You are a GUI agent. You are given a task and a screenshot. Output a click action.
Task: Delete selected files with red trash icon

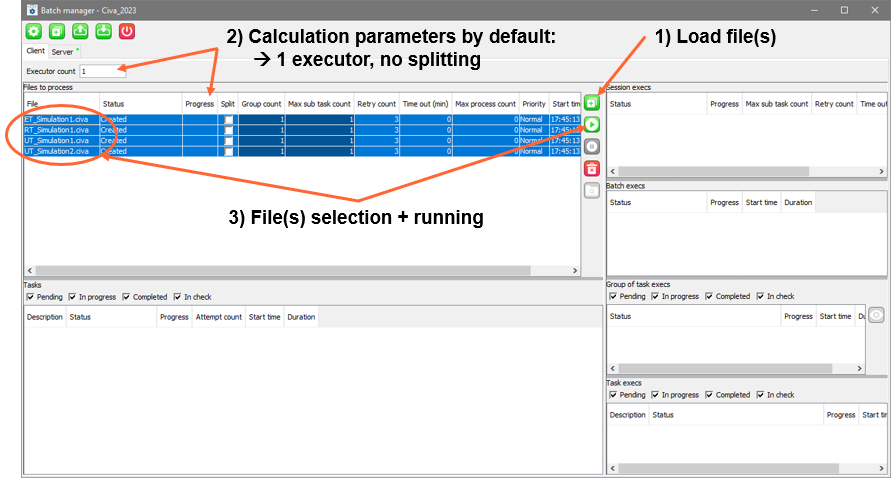pyautogui.click(x=592, y=169)
